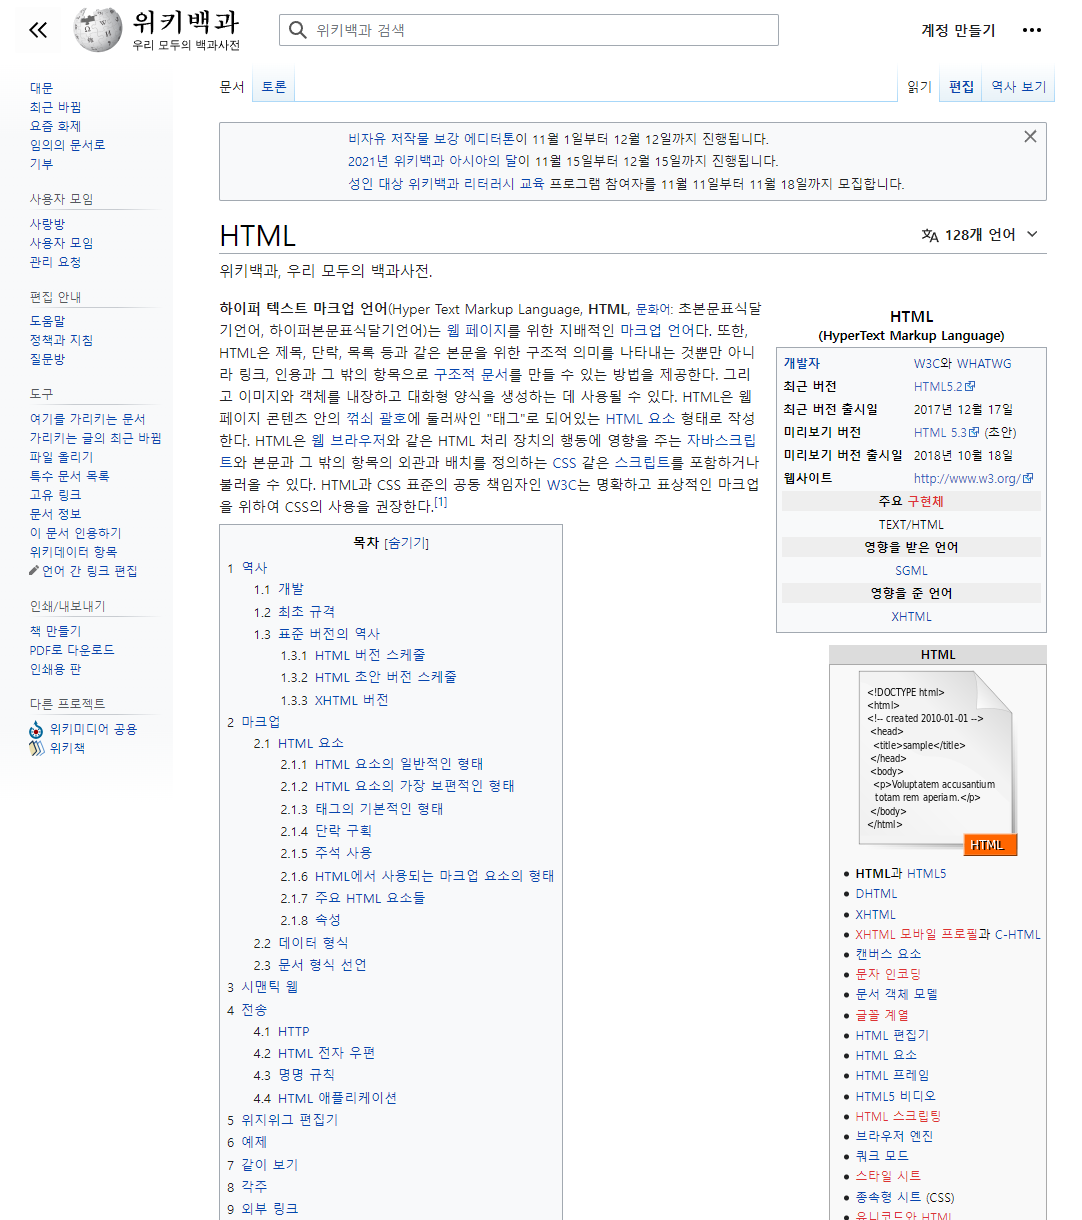Click the 구현체 red link in the infobox
This screenshot has height=1220, width=1082.
click(x=925, y=502)
